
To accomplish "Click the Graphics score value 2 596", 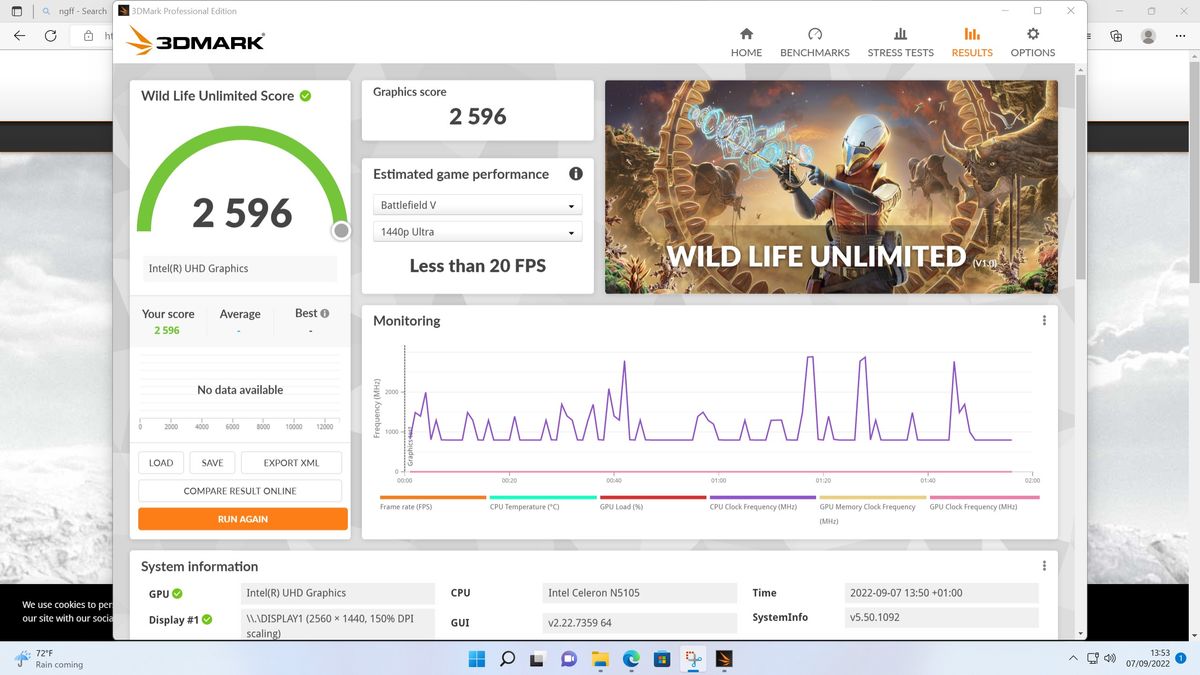I will [x=478, y=116].
